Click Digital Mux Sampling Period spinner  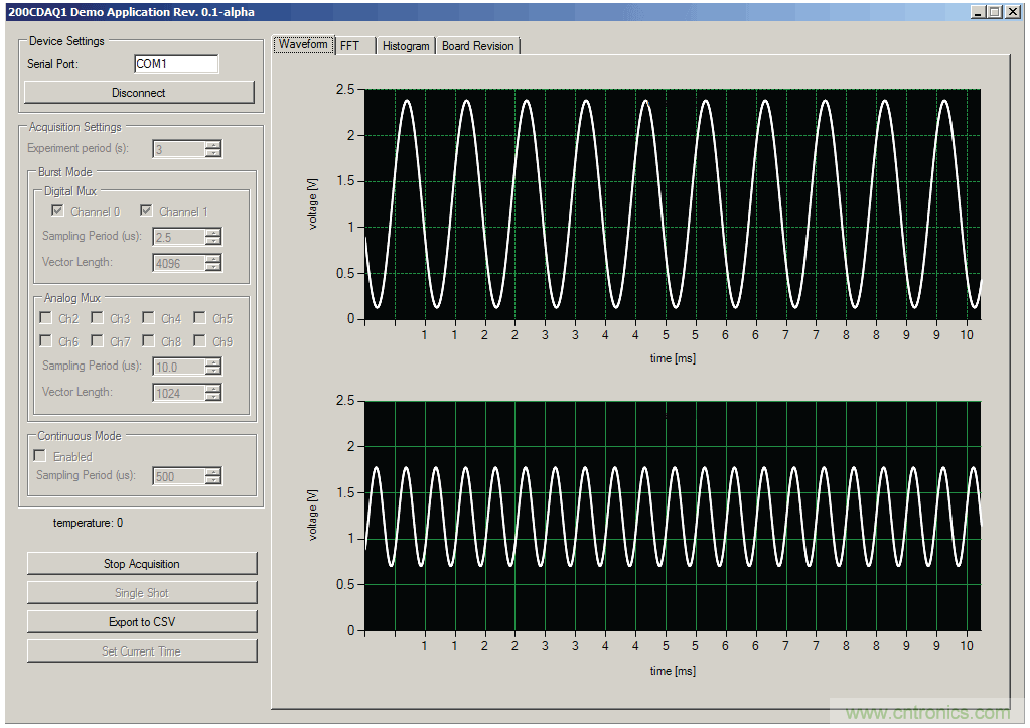pos(212,237)
